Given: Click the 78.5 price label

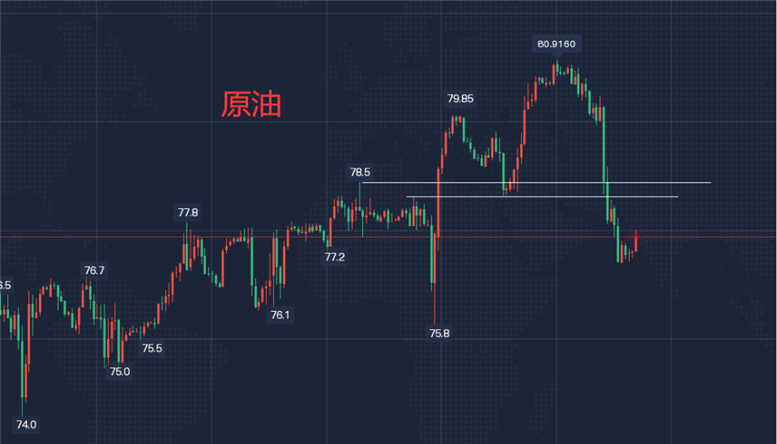Looking at the screenshot, I should click(360, 172).
